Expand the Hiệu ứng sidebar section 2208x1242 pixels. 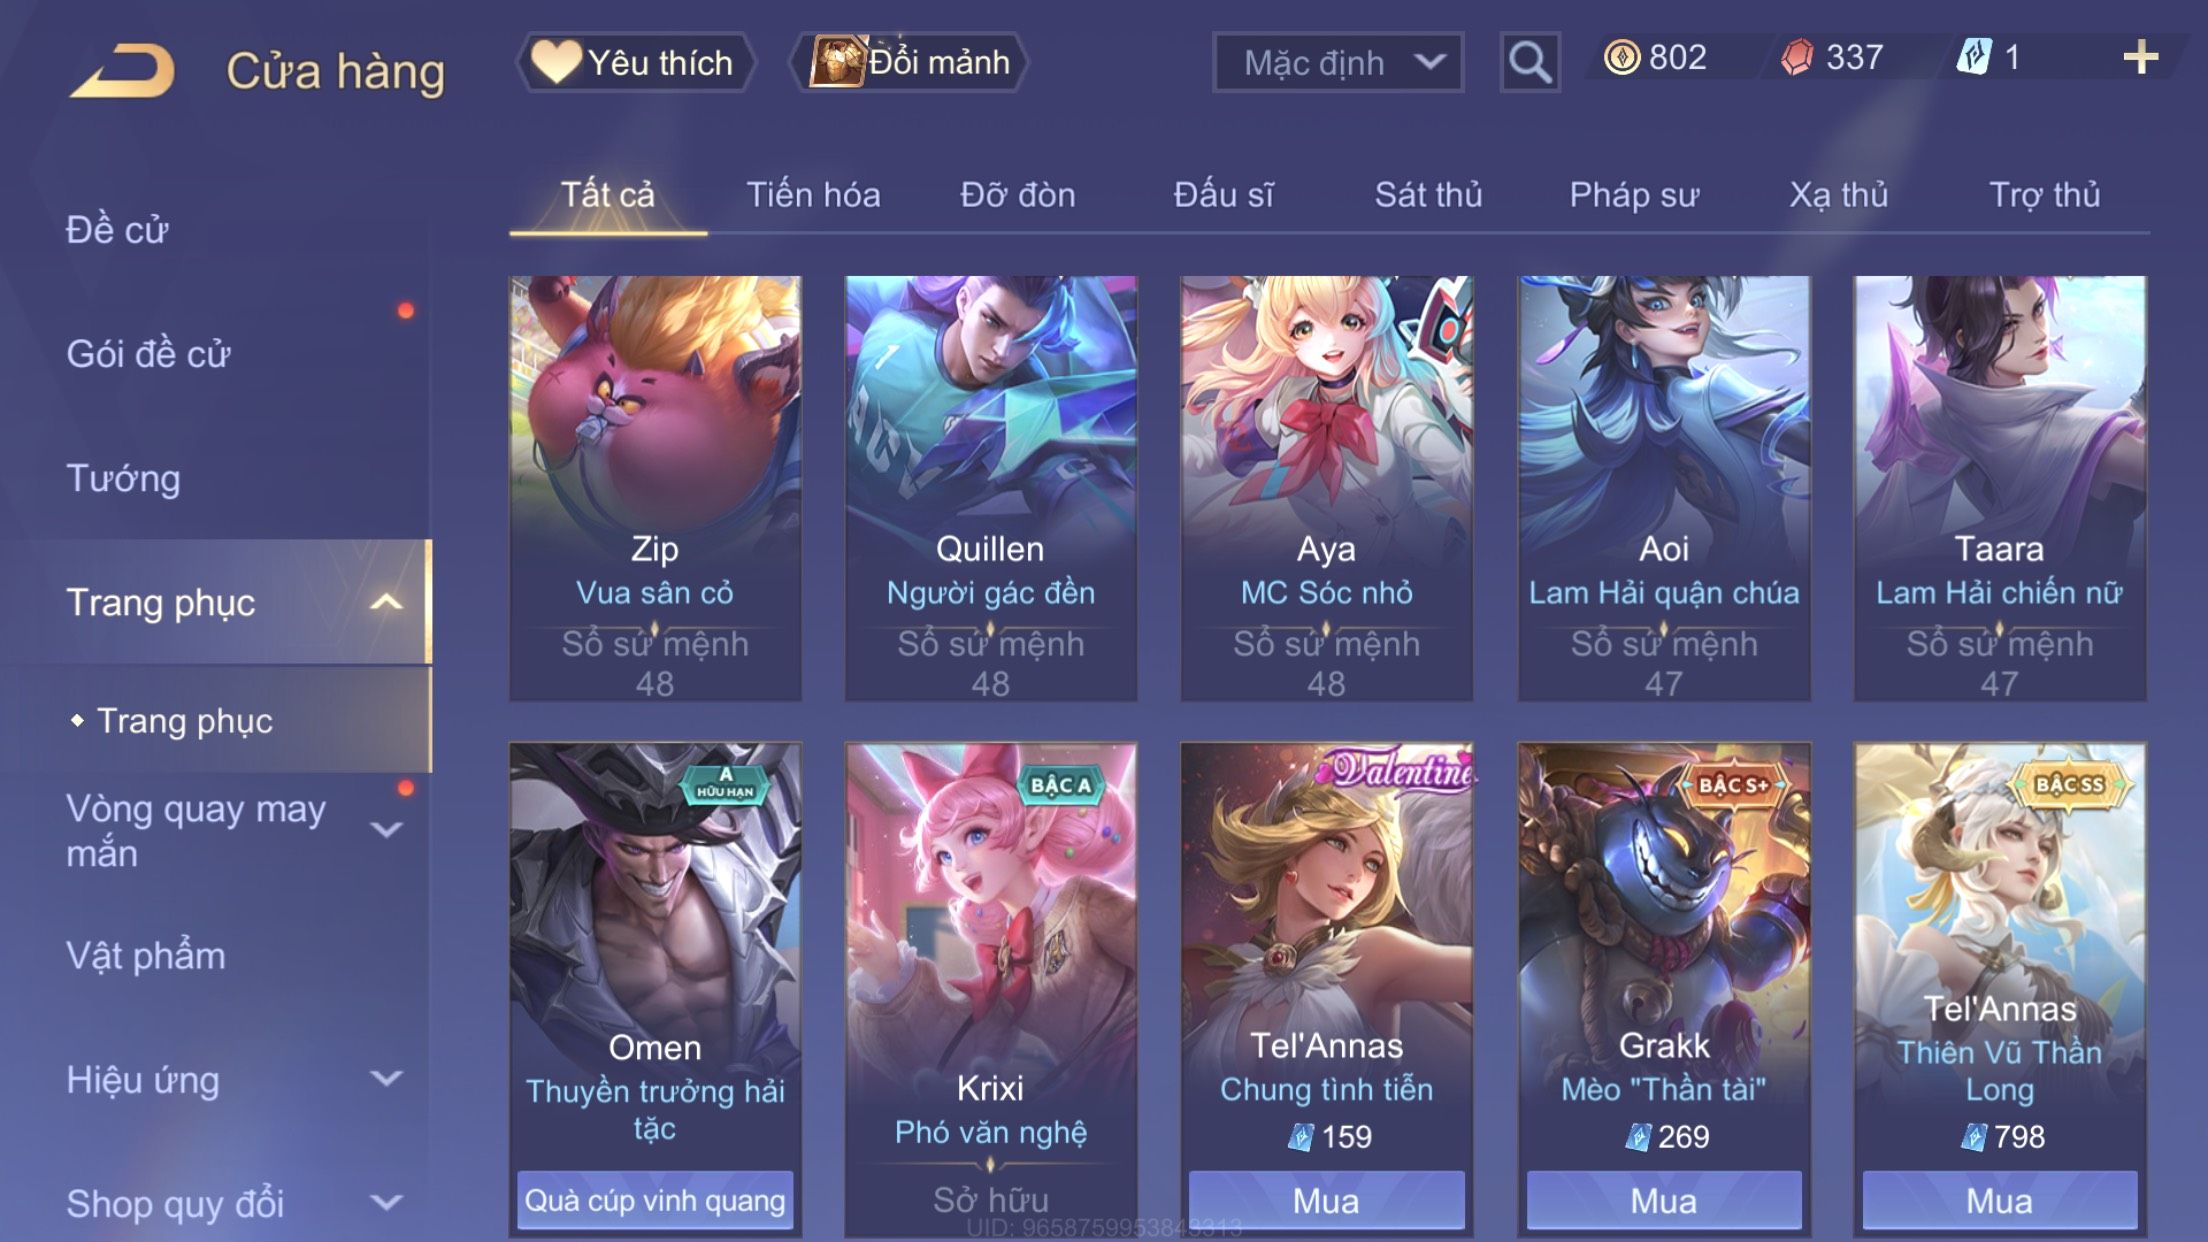[386, 1078]
